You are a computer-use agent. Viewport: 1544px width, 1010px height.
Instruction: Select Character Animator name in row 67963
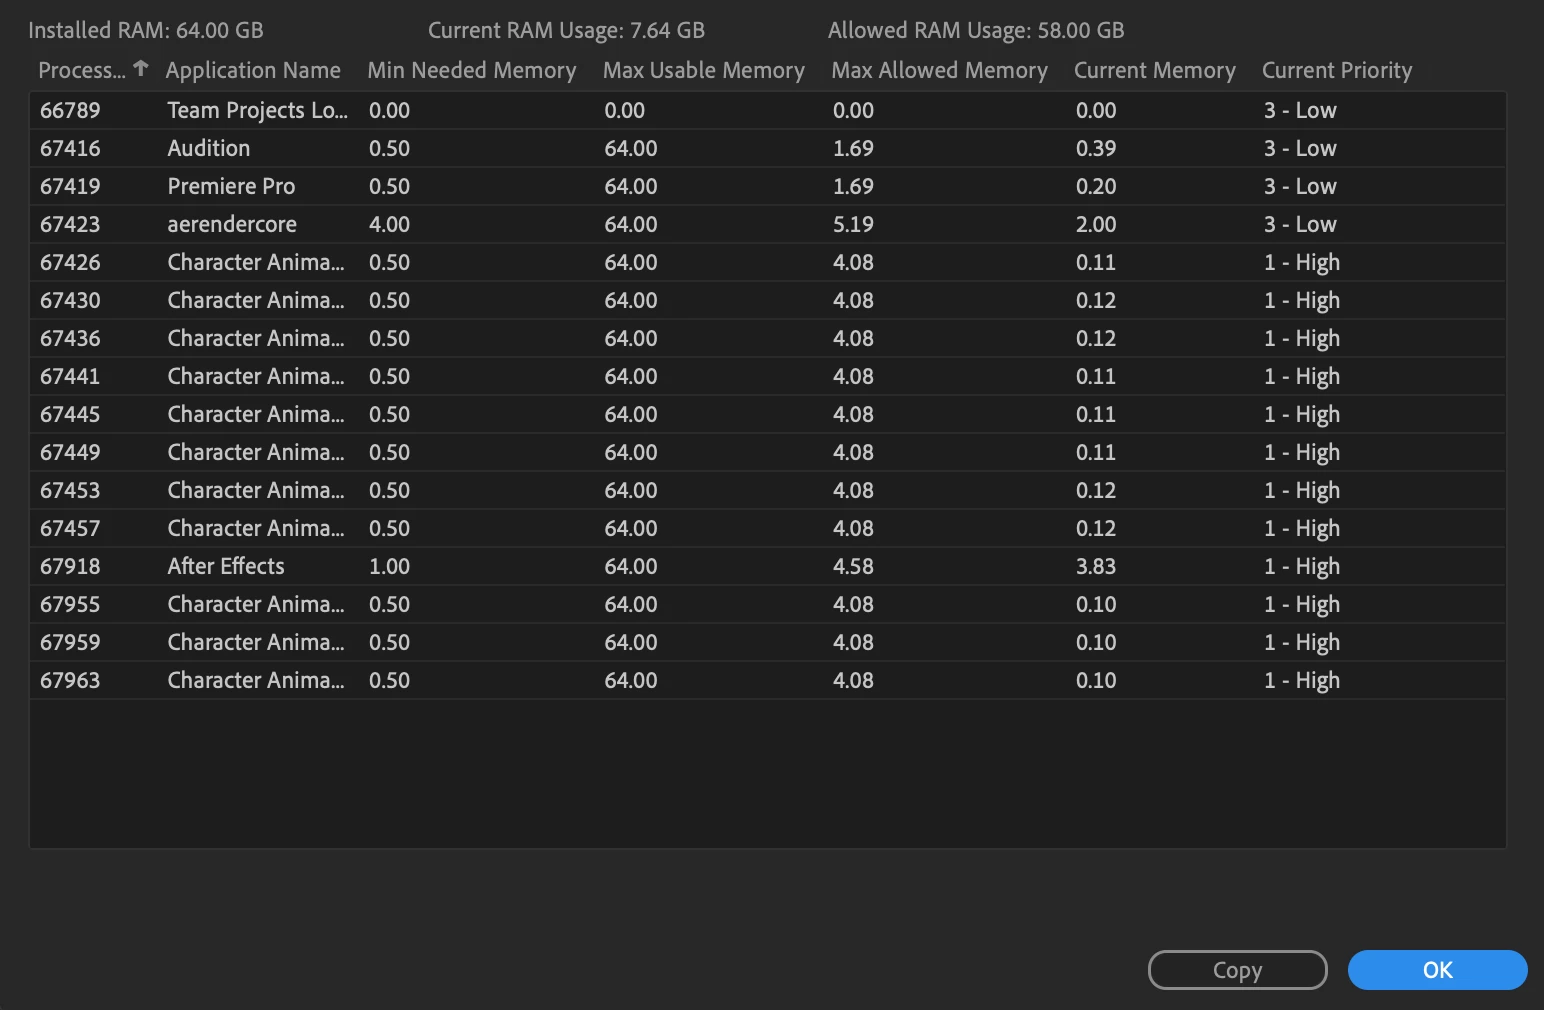256,680
